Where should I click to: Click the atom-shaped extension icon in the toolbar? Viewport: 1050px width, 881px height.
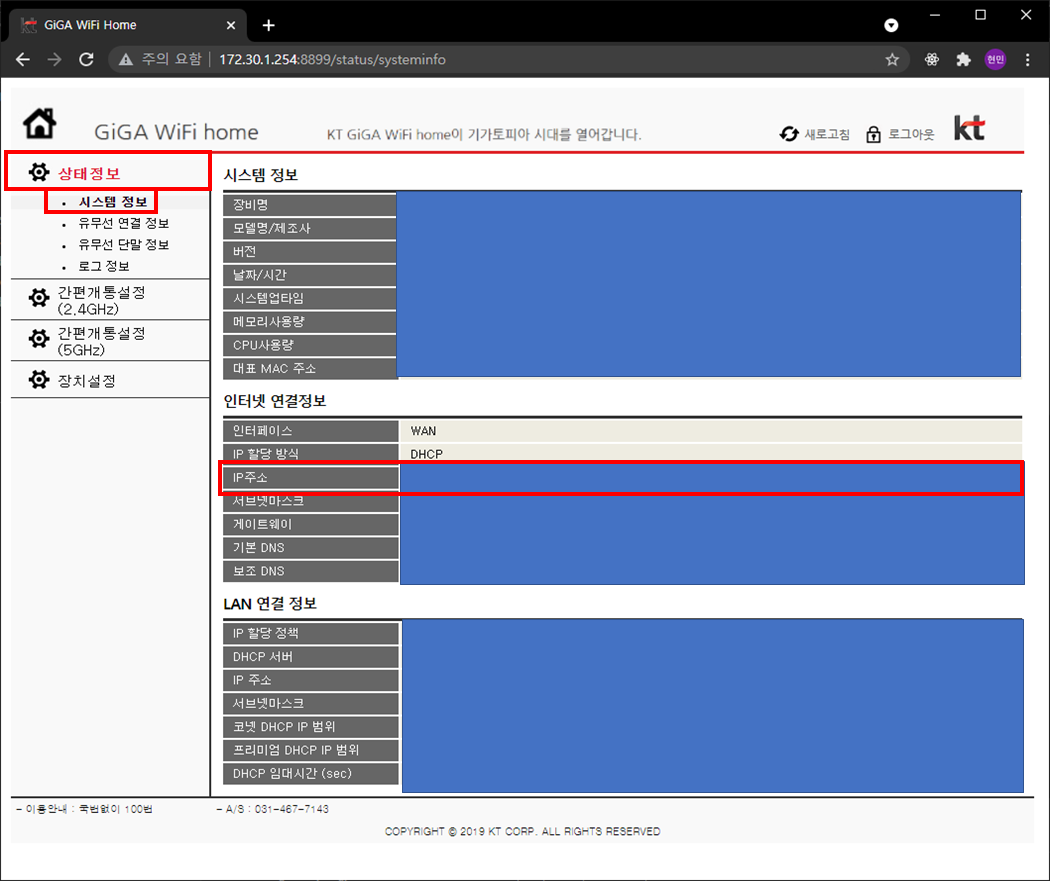(x=931, y=60)
